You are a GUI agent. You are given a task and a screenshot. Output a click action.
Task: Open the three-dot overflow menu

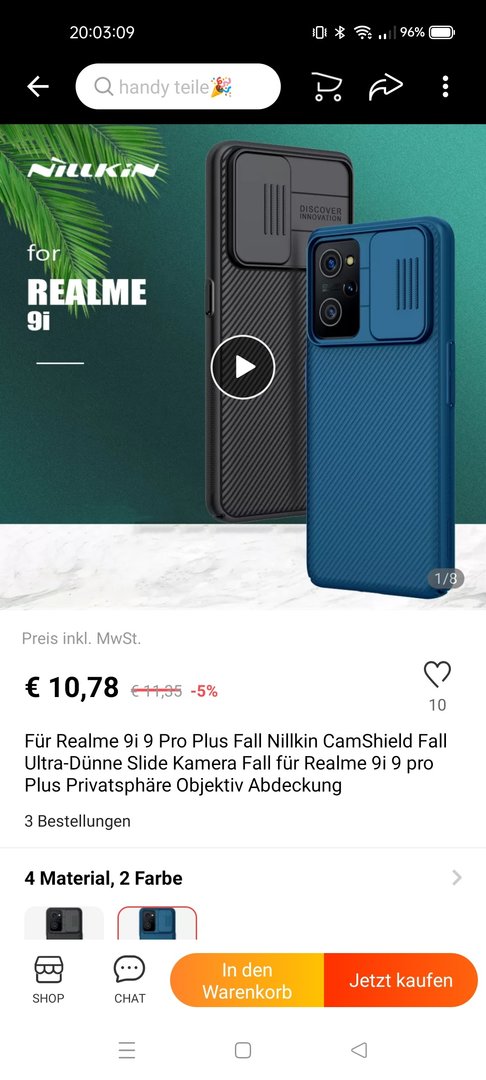(445, 87)
